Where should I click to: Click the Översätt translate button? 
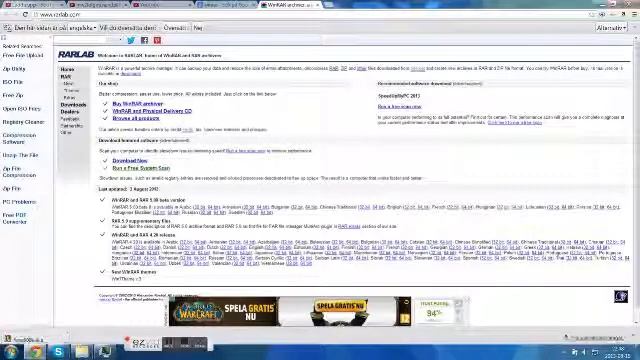(175, 28)
